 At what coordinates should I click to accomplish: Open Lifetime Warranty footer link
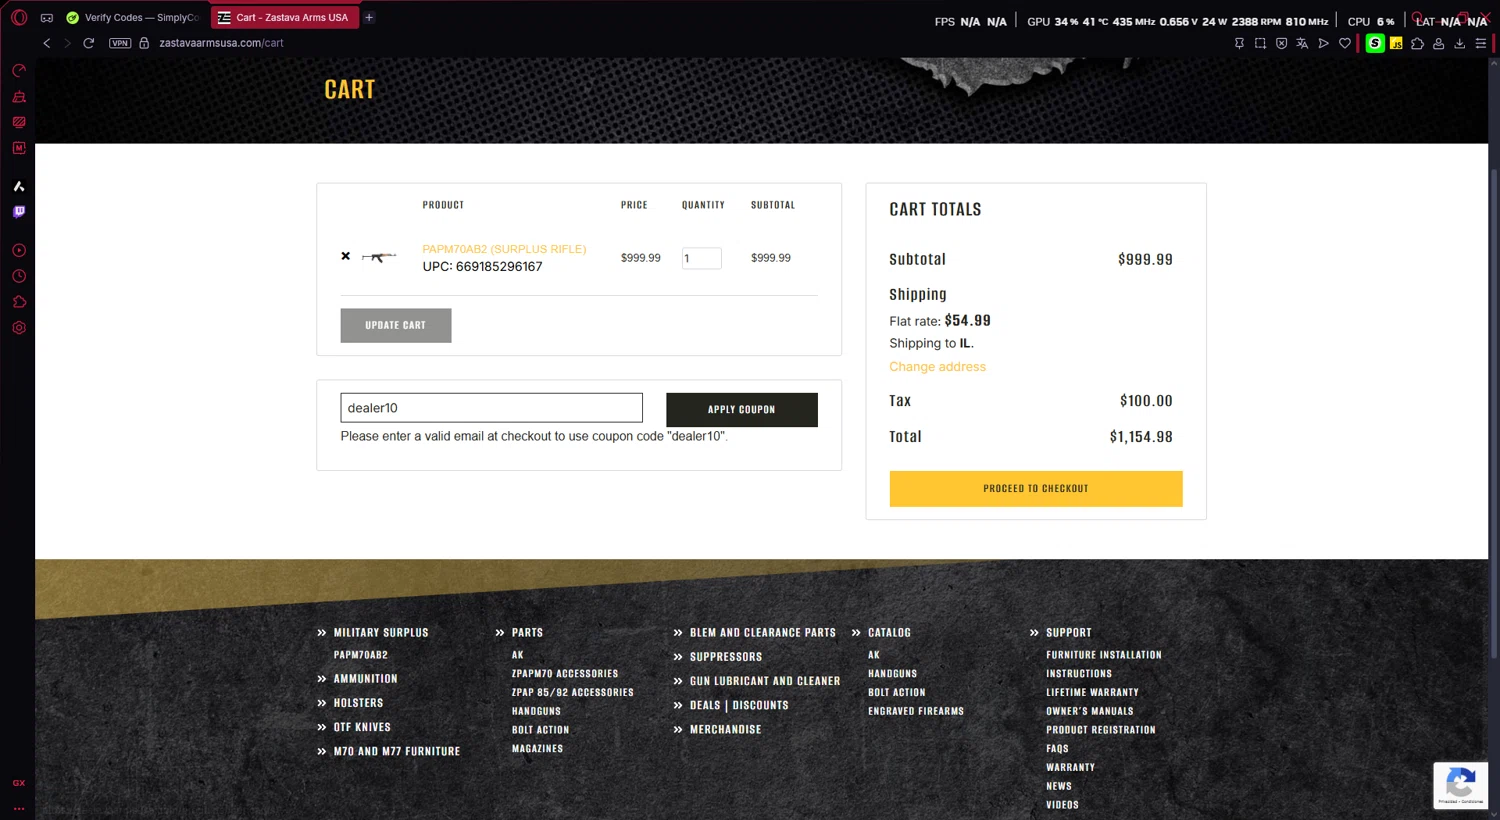click(1092, 692)
